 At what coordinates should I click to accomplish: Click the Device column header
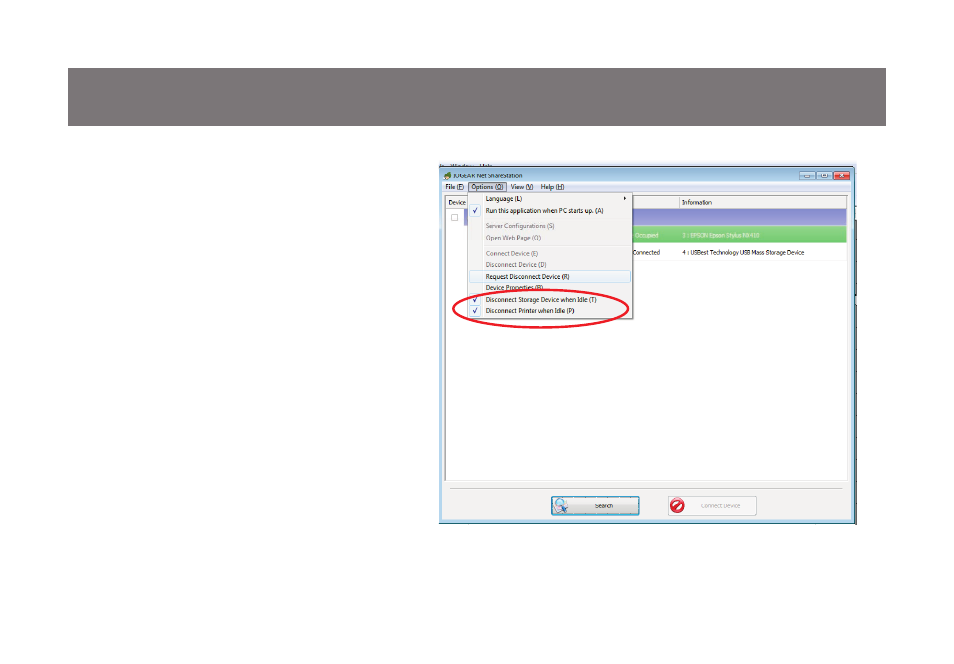tap(457, 202)
